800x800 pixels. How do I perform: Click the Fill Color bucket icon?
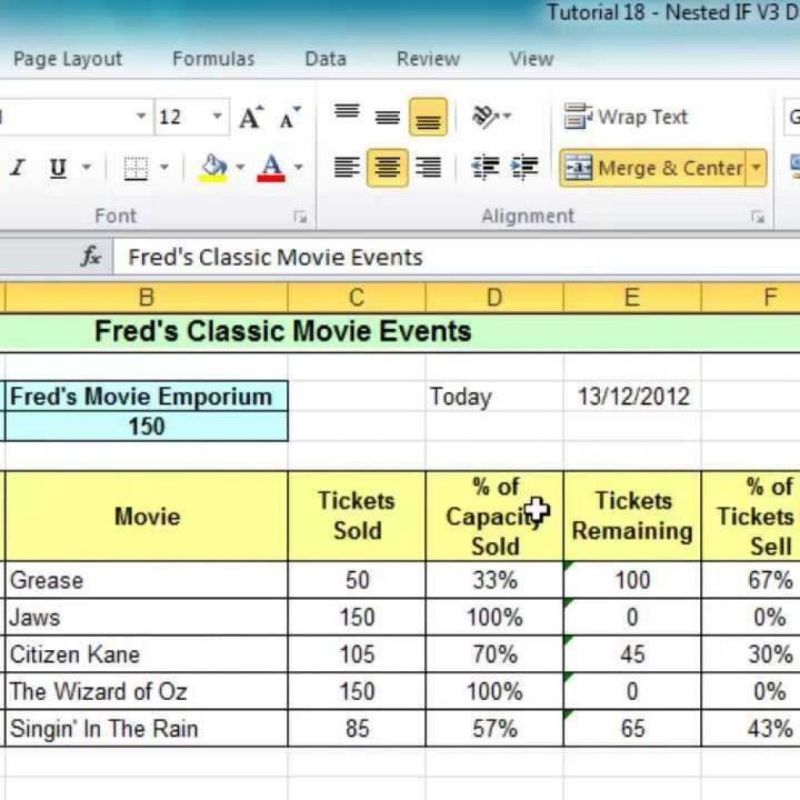coord(211,163)
